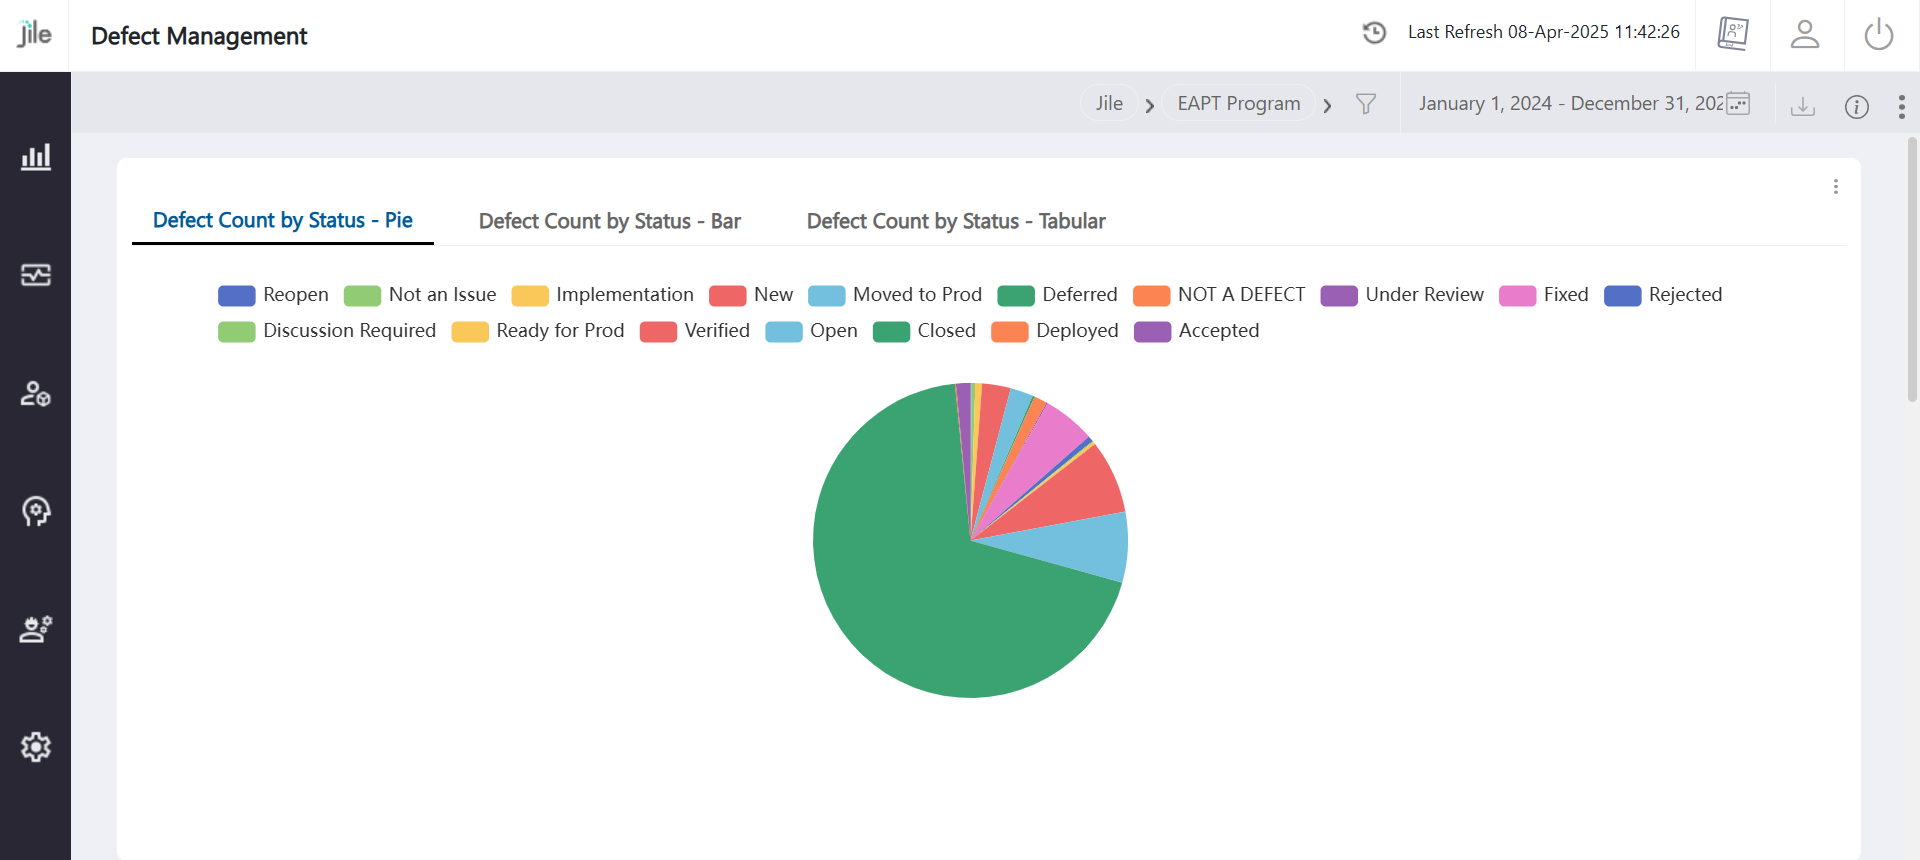Expand the chart card three-dot menu
The width and height of the screenshot is (1920, 860).
pos(1835,187)
